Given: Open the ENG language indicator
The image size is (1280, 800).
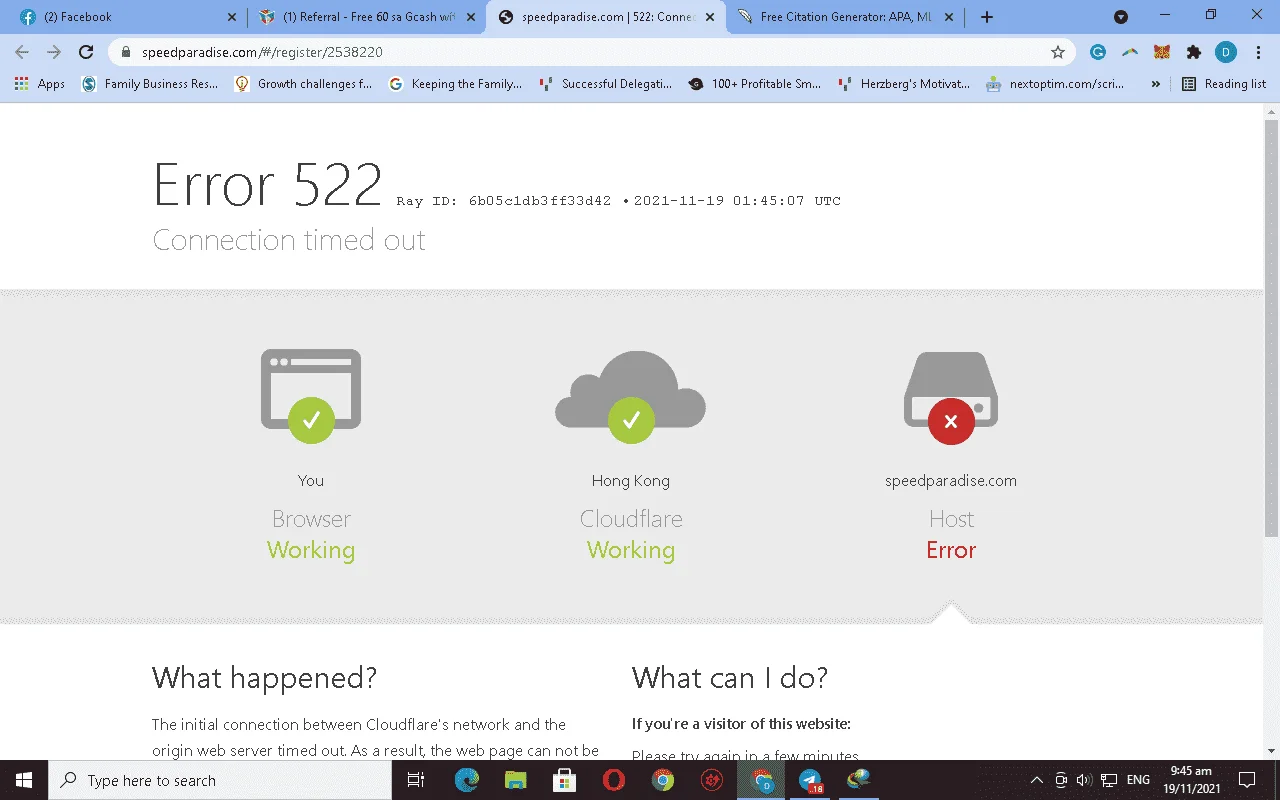Looking at the screenshot, I should click(1138, 780).
